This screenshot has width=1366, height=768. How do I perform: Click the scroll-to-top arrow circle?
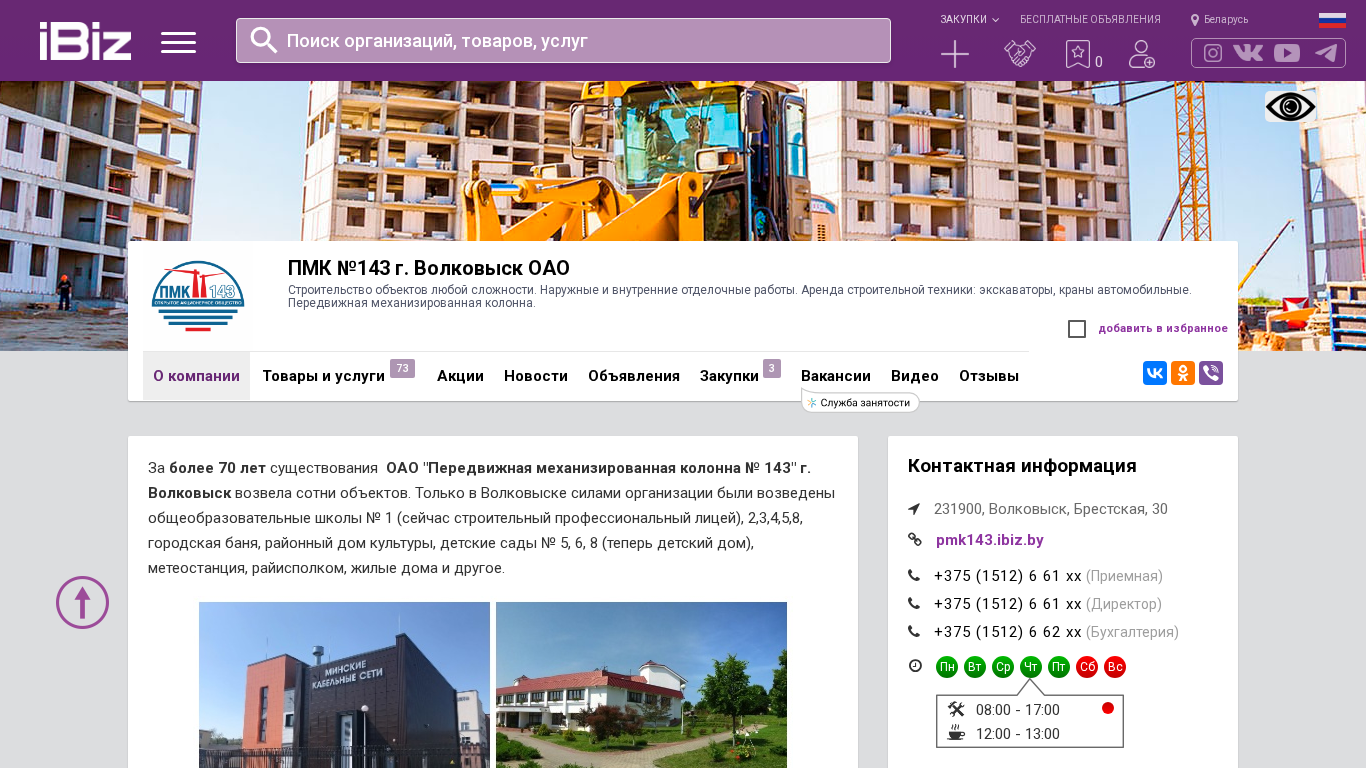(x=82, y=602)
